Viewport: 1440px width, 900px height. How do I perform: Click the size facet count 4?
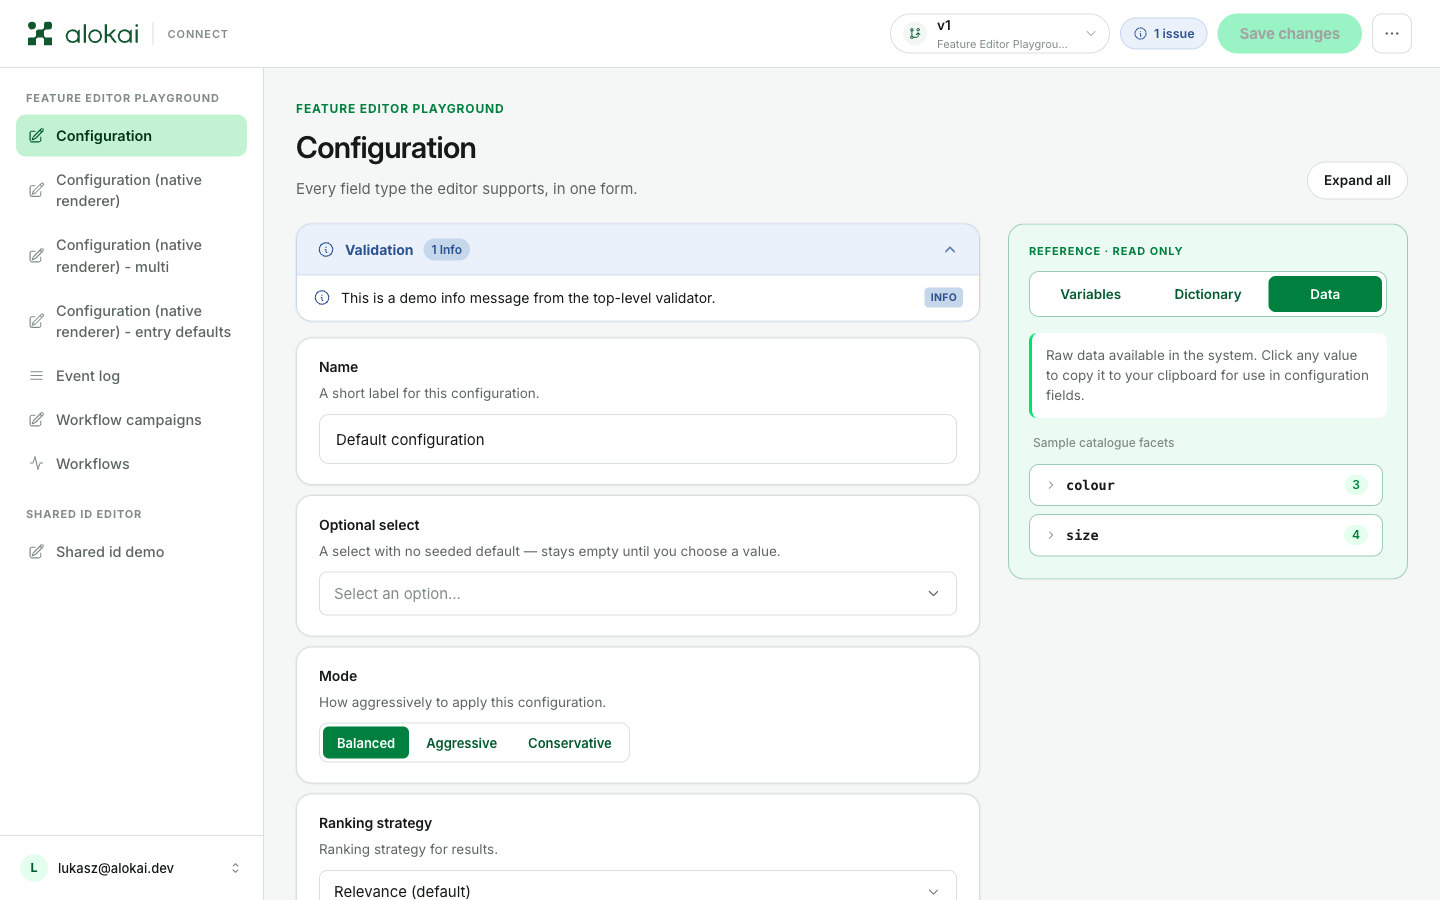pyautogui.click(x=1356, y=535)
